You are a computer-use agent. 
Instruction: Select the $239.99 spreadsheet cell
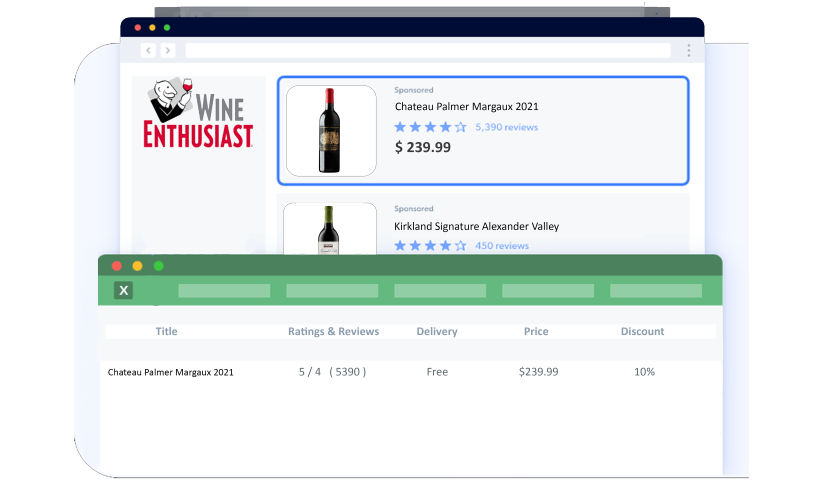[x=539, y=372]
